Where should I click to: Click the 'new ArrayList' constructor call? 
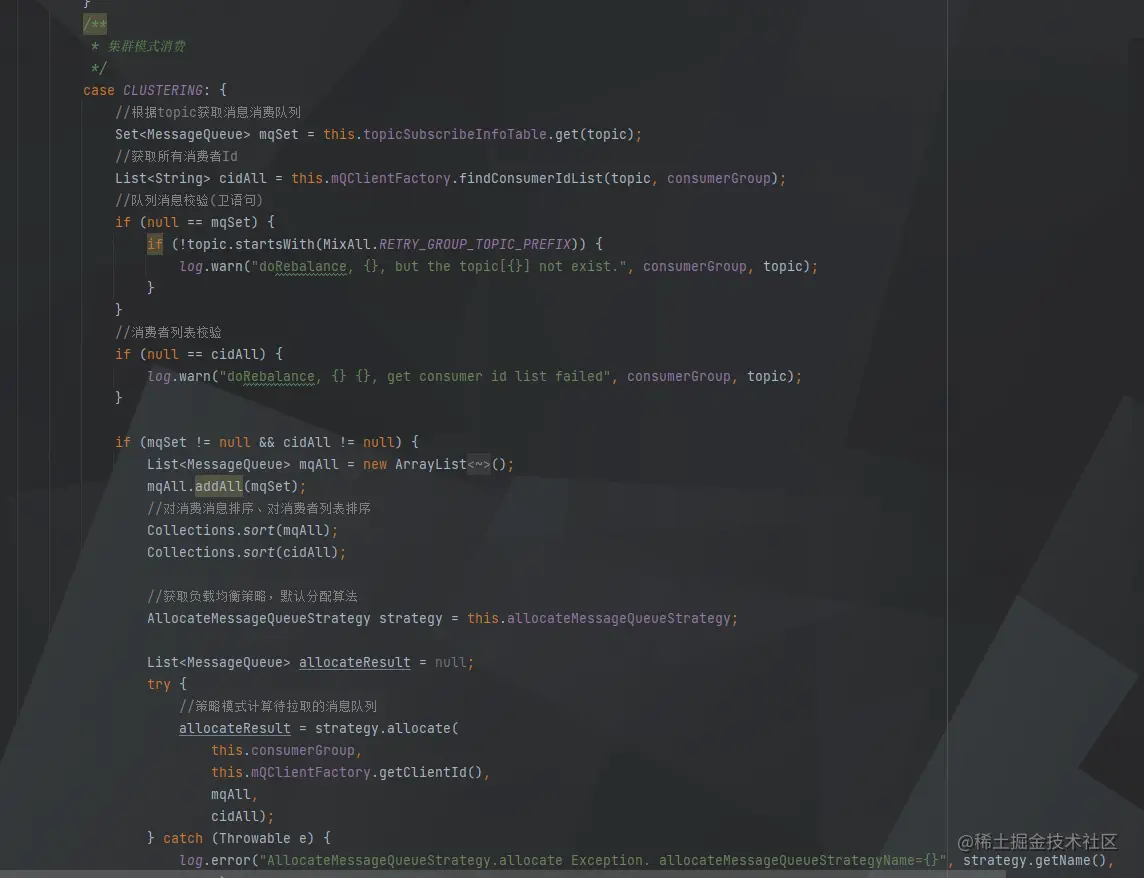click(x=414, y=464)
